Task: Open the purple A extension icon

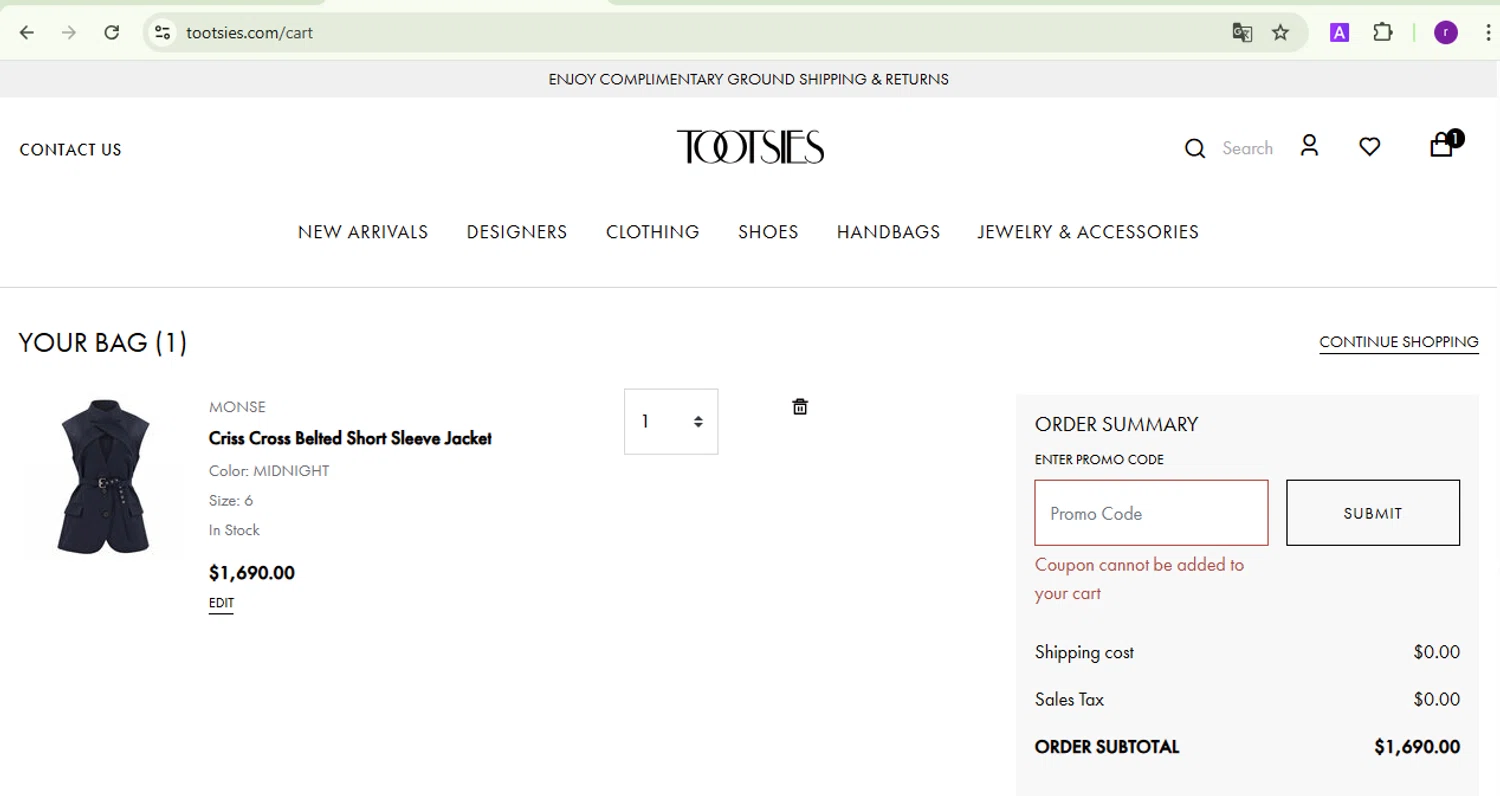Action: pos(1339,33)
